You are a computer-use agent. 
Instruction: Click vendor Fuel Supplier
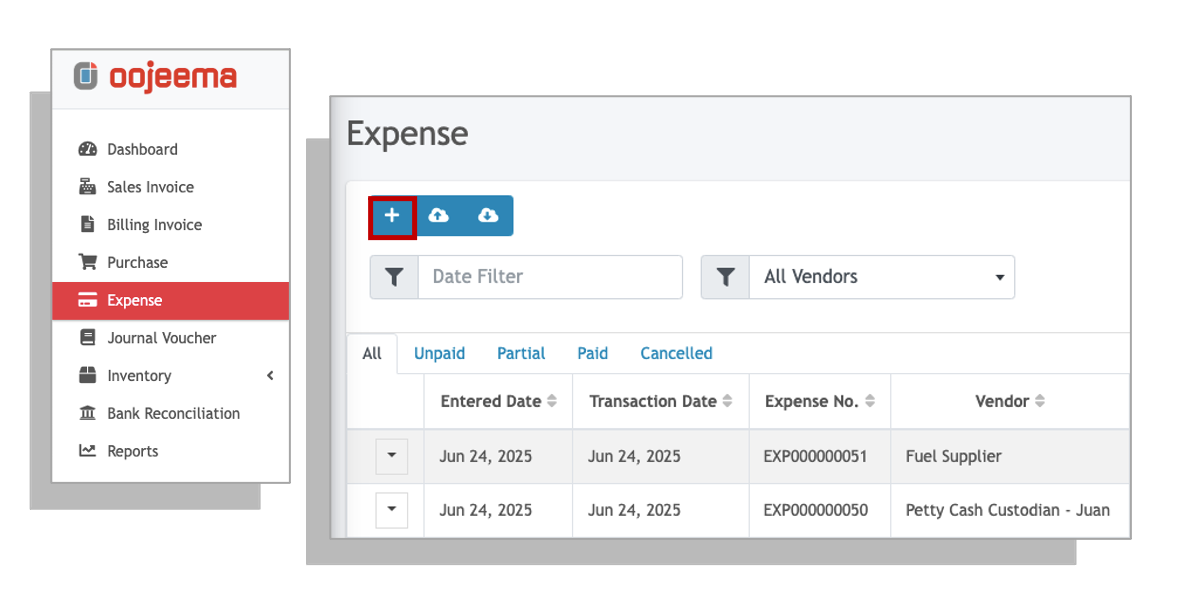click(954, 456)
